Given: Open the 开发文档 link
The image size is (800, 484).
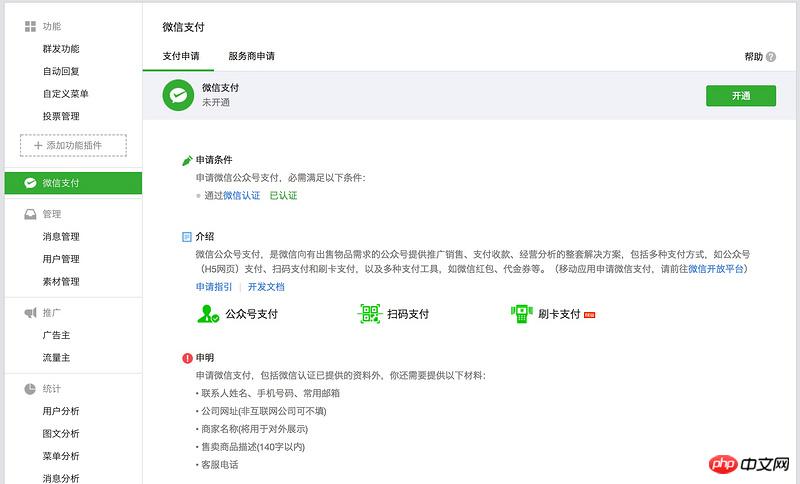Looking at the screenshot, I should coord(266,287).
